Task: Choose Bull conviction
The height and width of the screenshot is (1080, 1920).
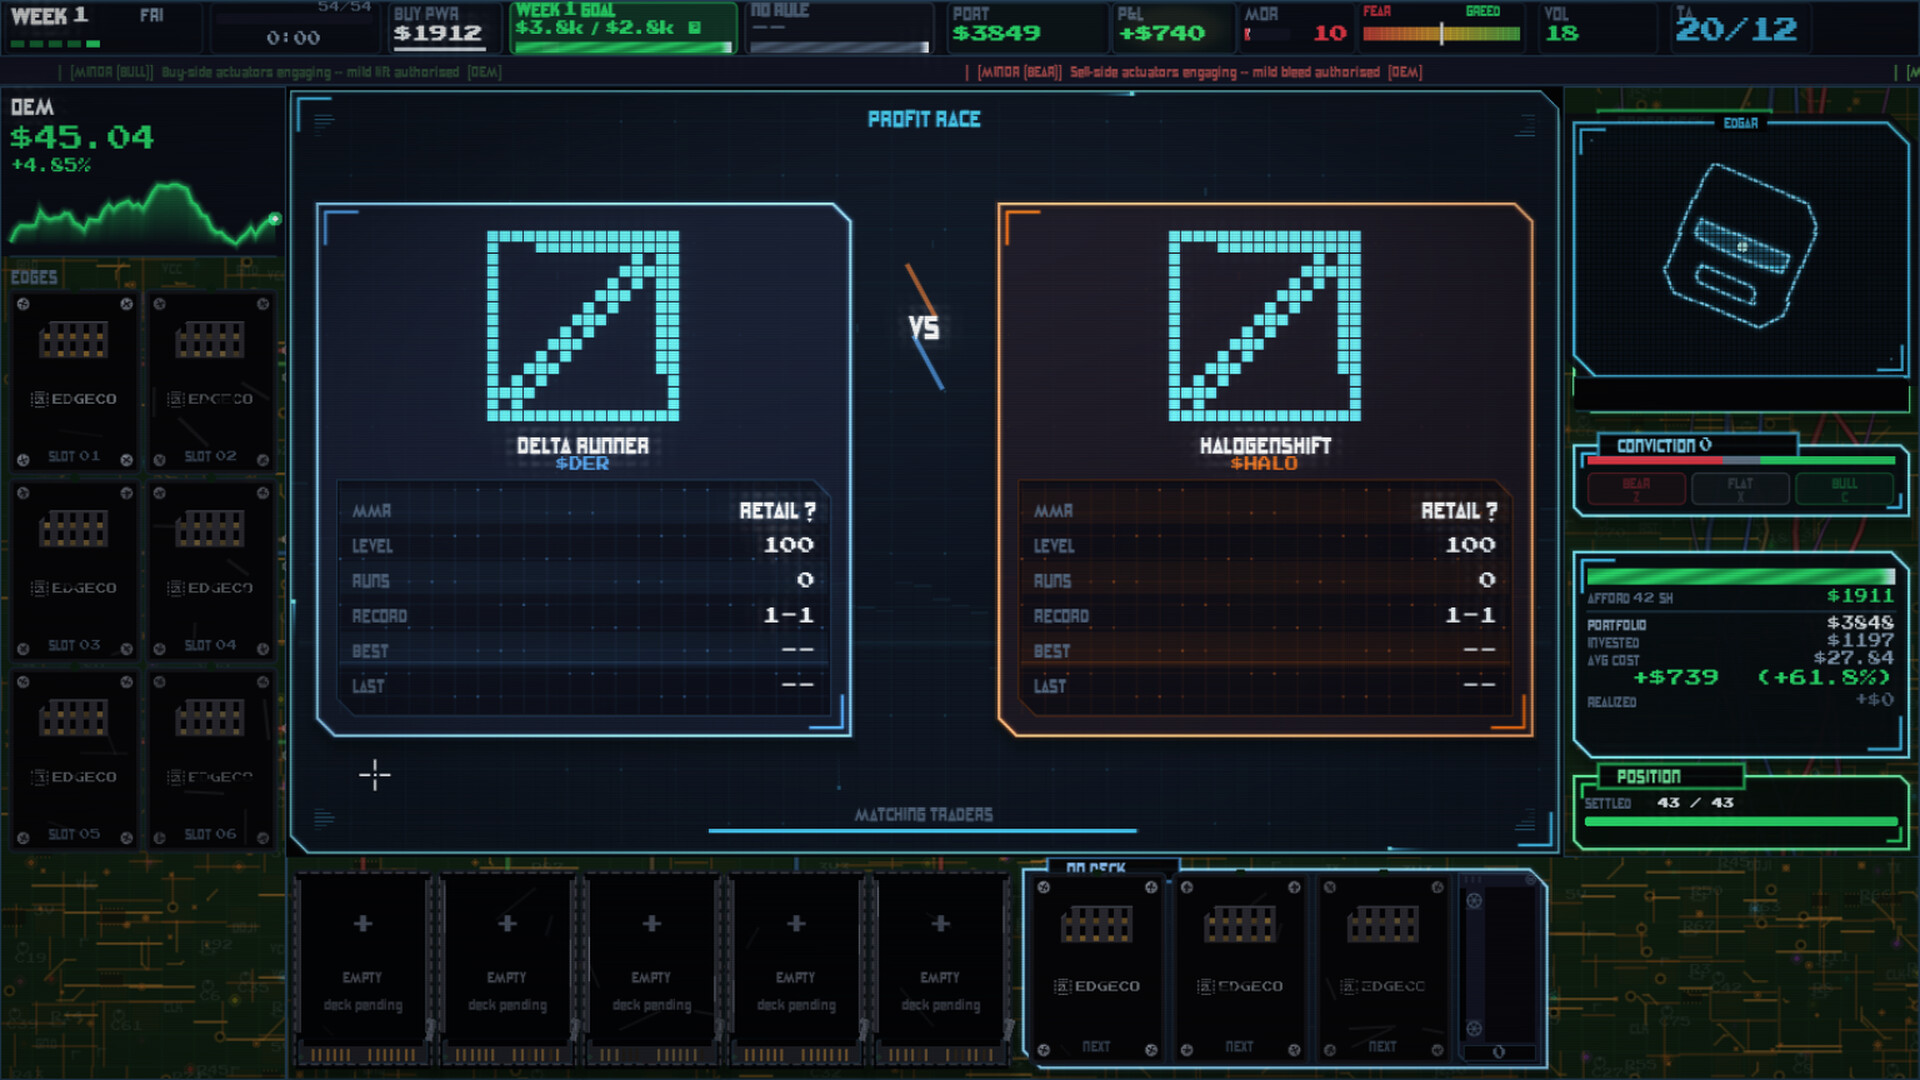Action: point(1844,489)
